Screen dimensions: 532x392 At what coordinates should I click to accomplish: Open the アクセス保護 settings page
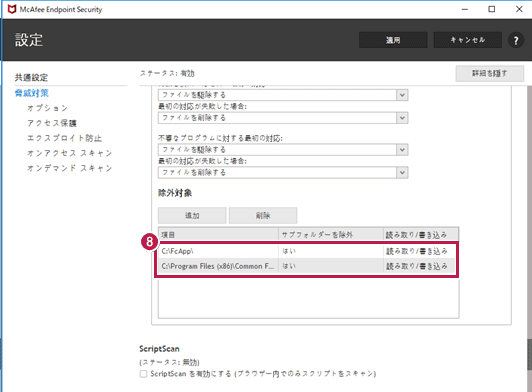52,123
